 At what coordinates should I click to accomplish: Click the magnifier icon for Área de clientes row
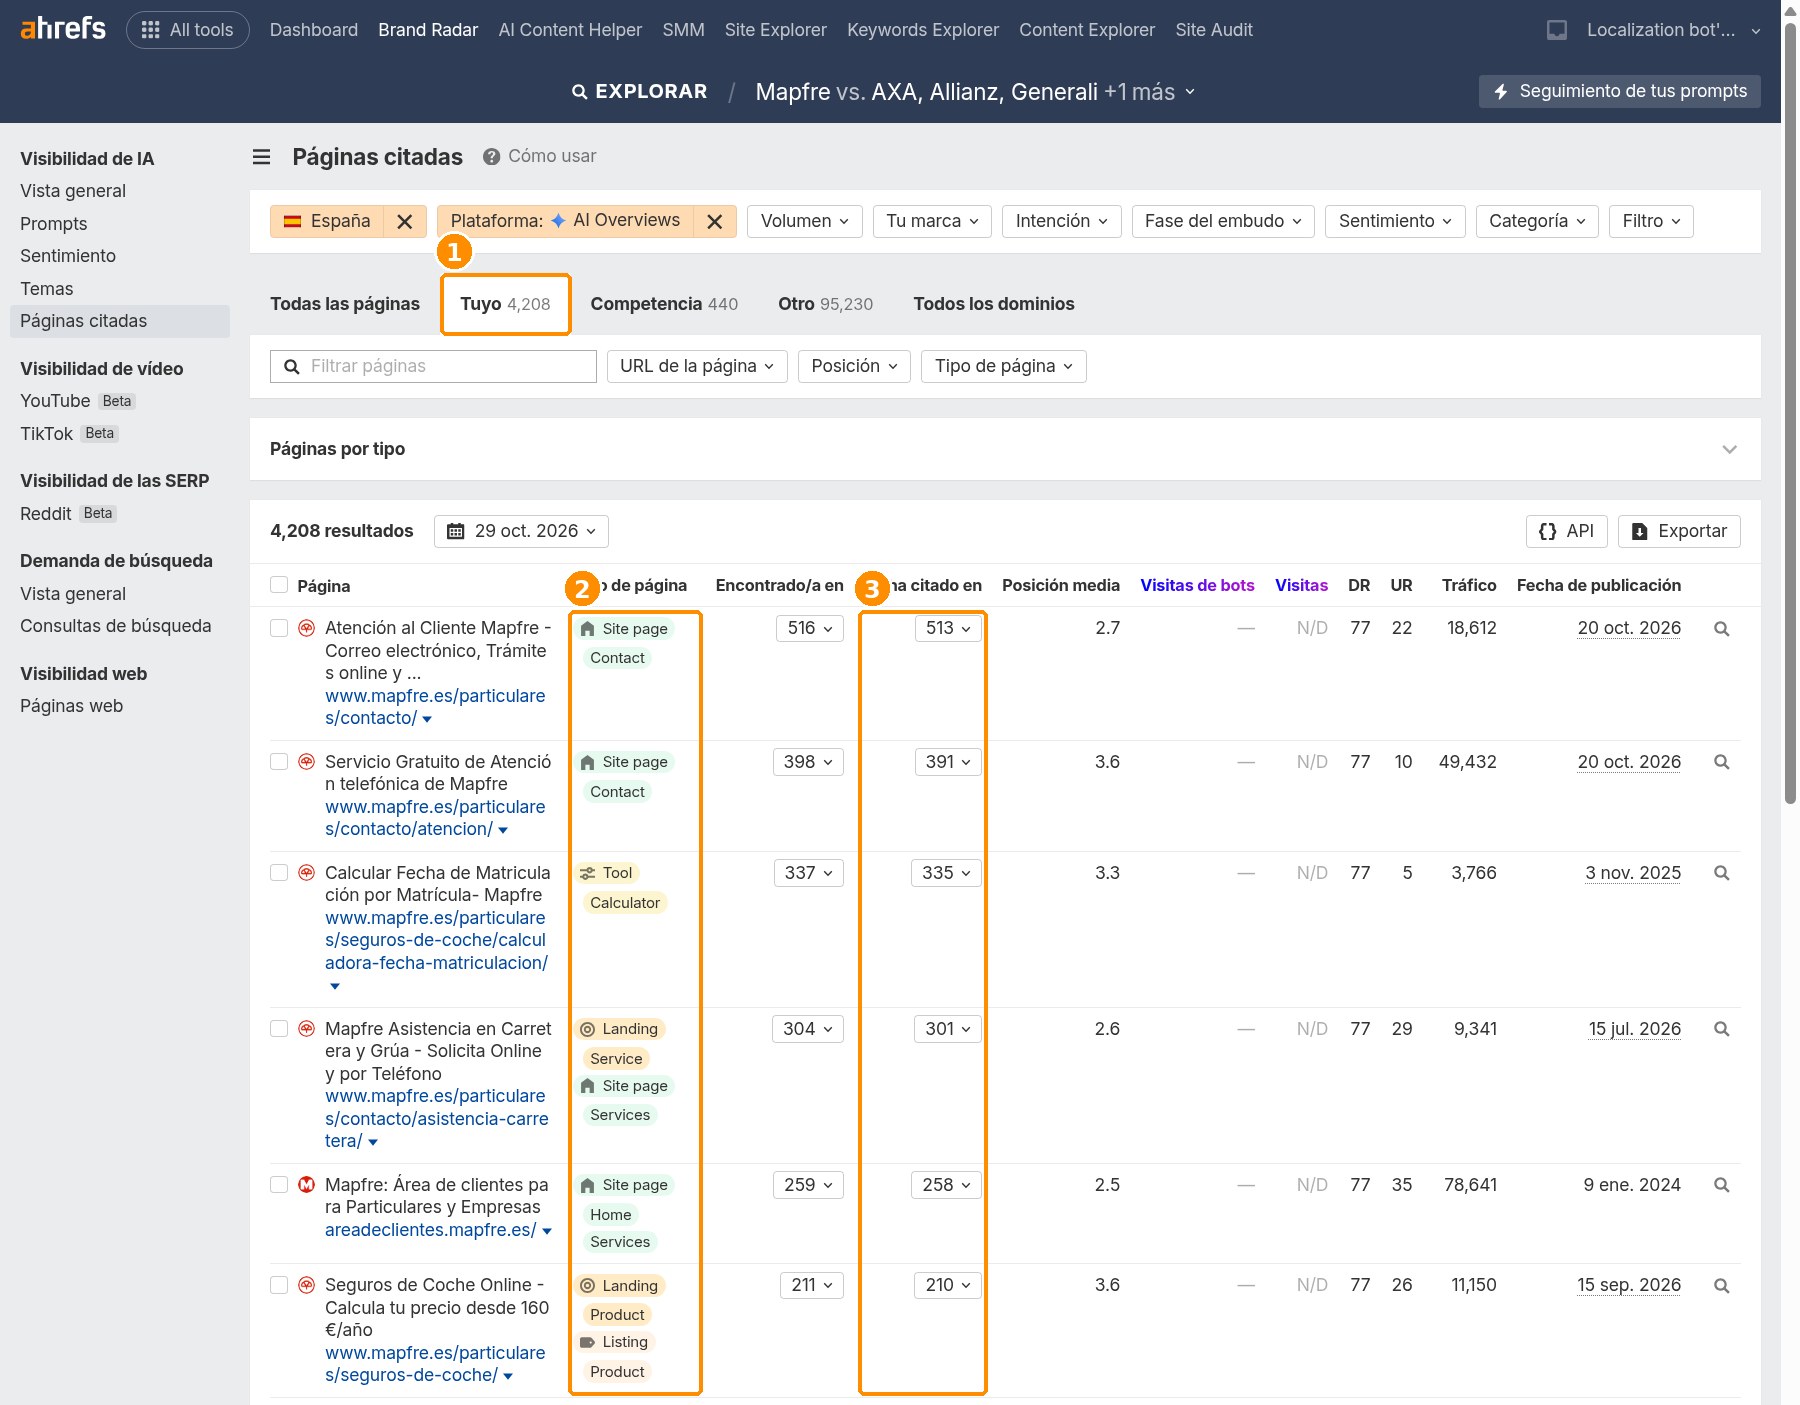[1722, 1185]
